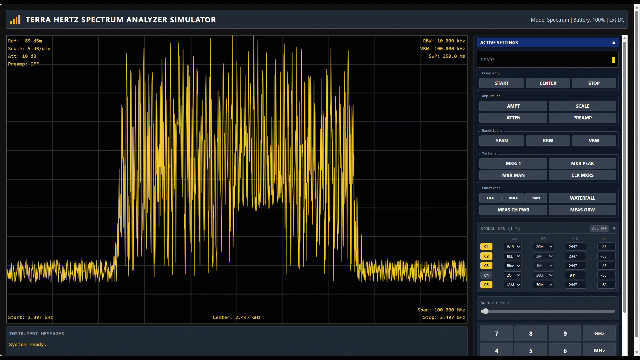Open first signal row type dropdown
The width and height of the screenshot is (640, 360).
coord(513,247)
